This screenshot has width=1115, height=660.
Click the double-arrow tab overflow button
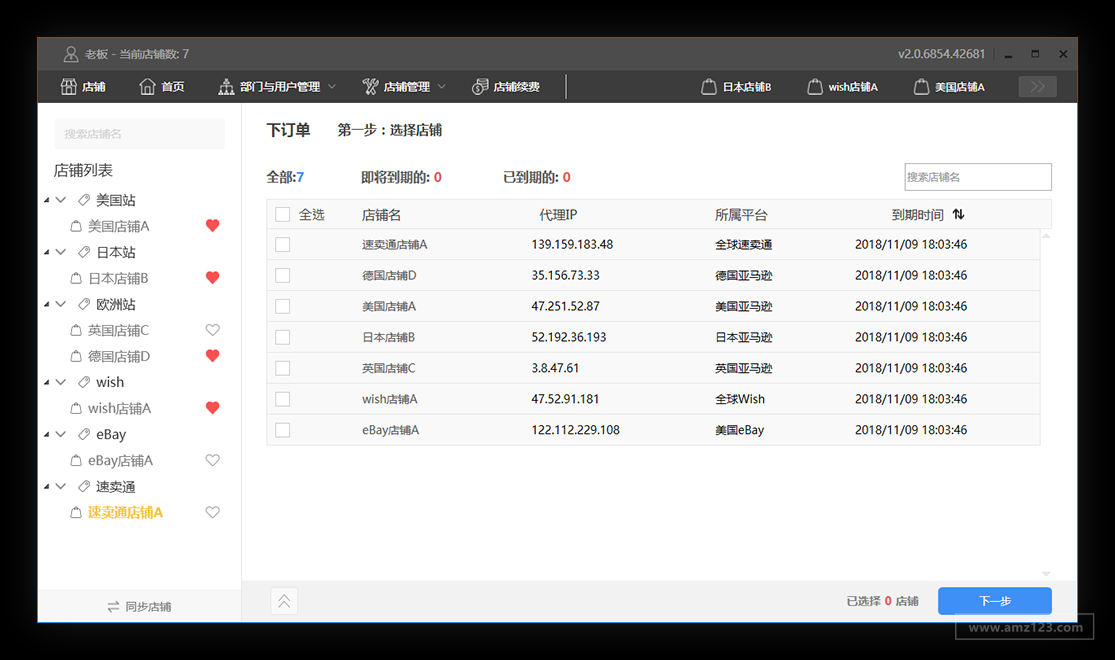1037,87
